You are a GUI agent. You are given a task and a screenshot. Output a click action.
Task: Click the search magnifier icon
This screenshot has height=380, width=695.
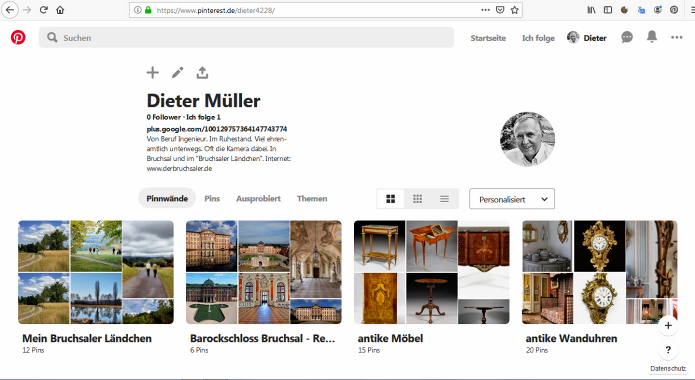tap(52, 38)
